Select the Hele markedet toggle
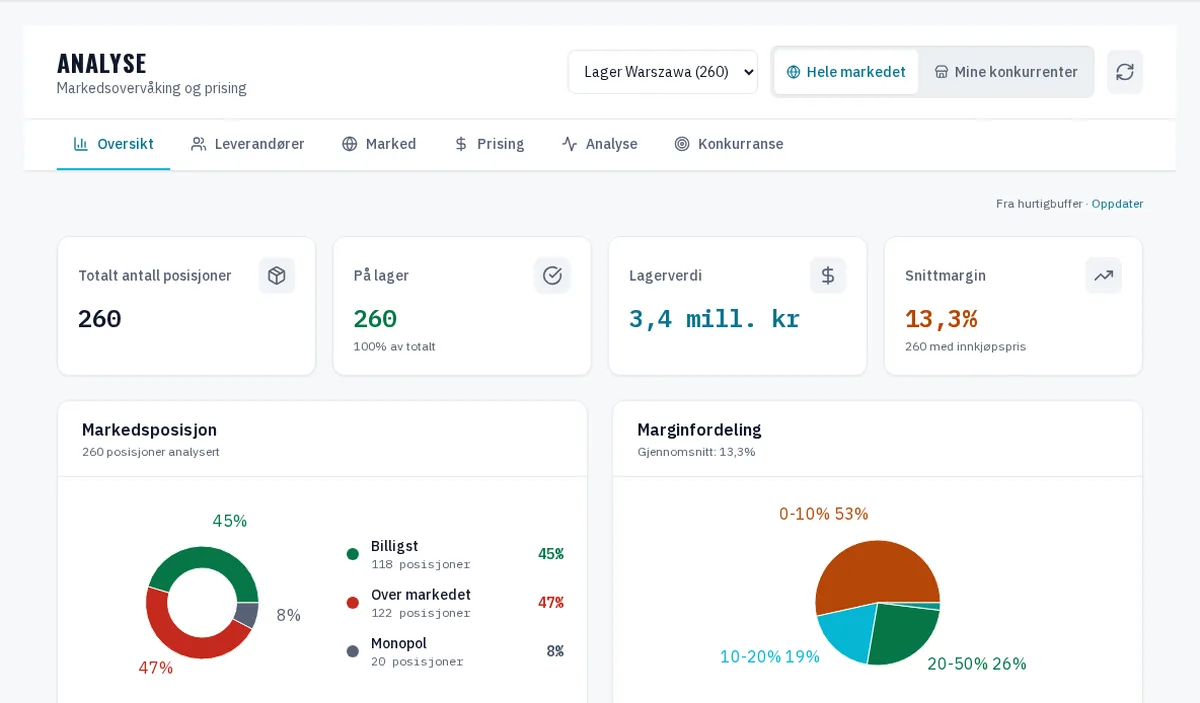1200x703 pixels. coord(846,72)
